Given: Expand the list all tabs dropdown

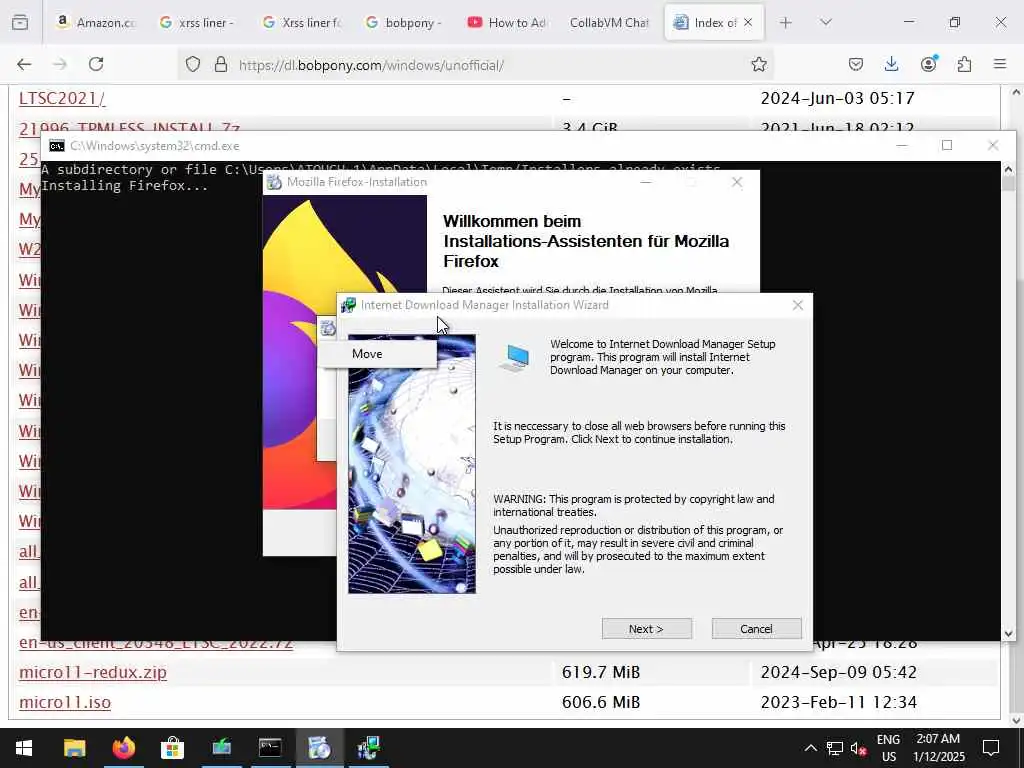Looking at the screenshot, I should [825, 22].
